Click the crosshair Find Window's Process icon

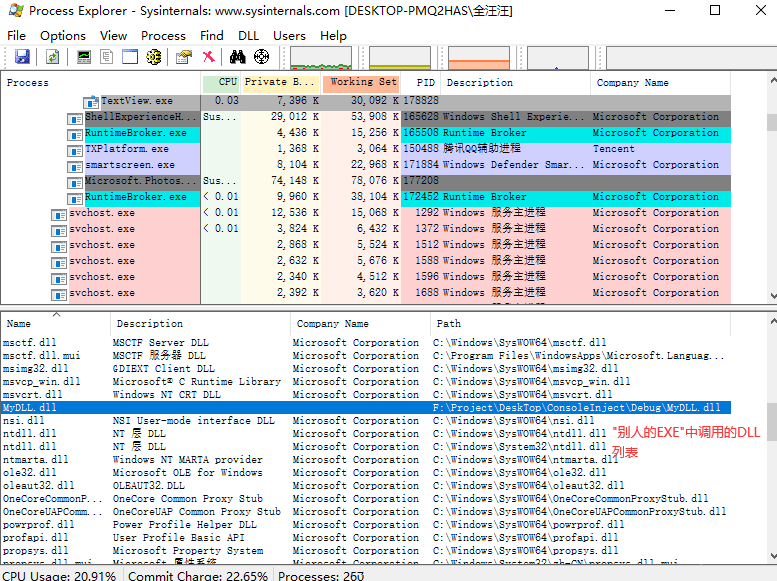(262, 57)
